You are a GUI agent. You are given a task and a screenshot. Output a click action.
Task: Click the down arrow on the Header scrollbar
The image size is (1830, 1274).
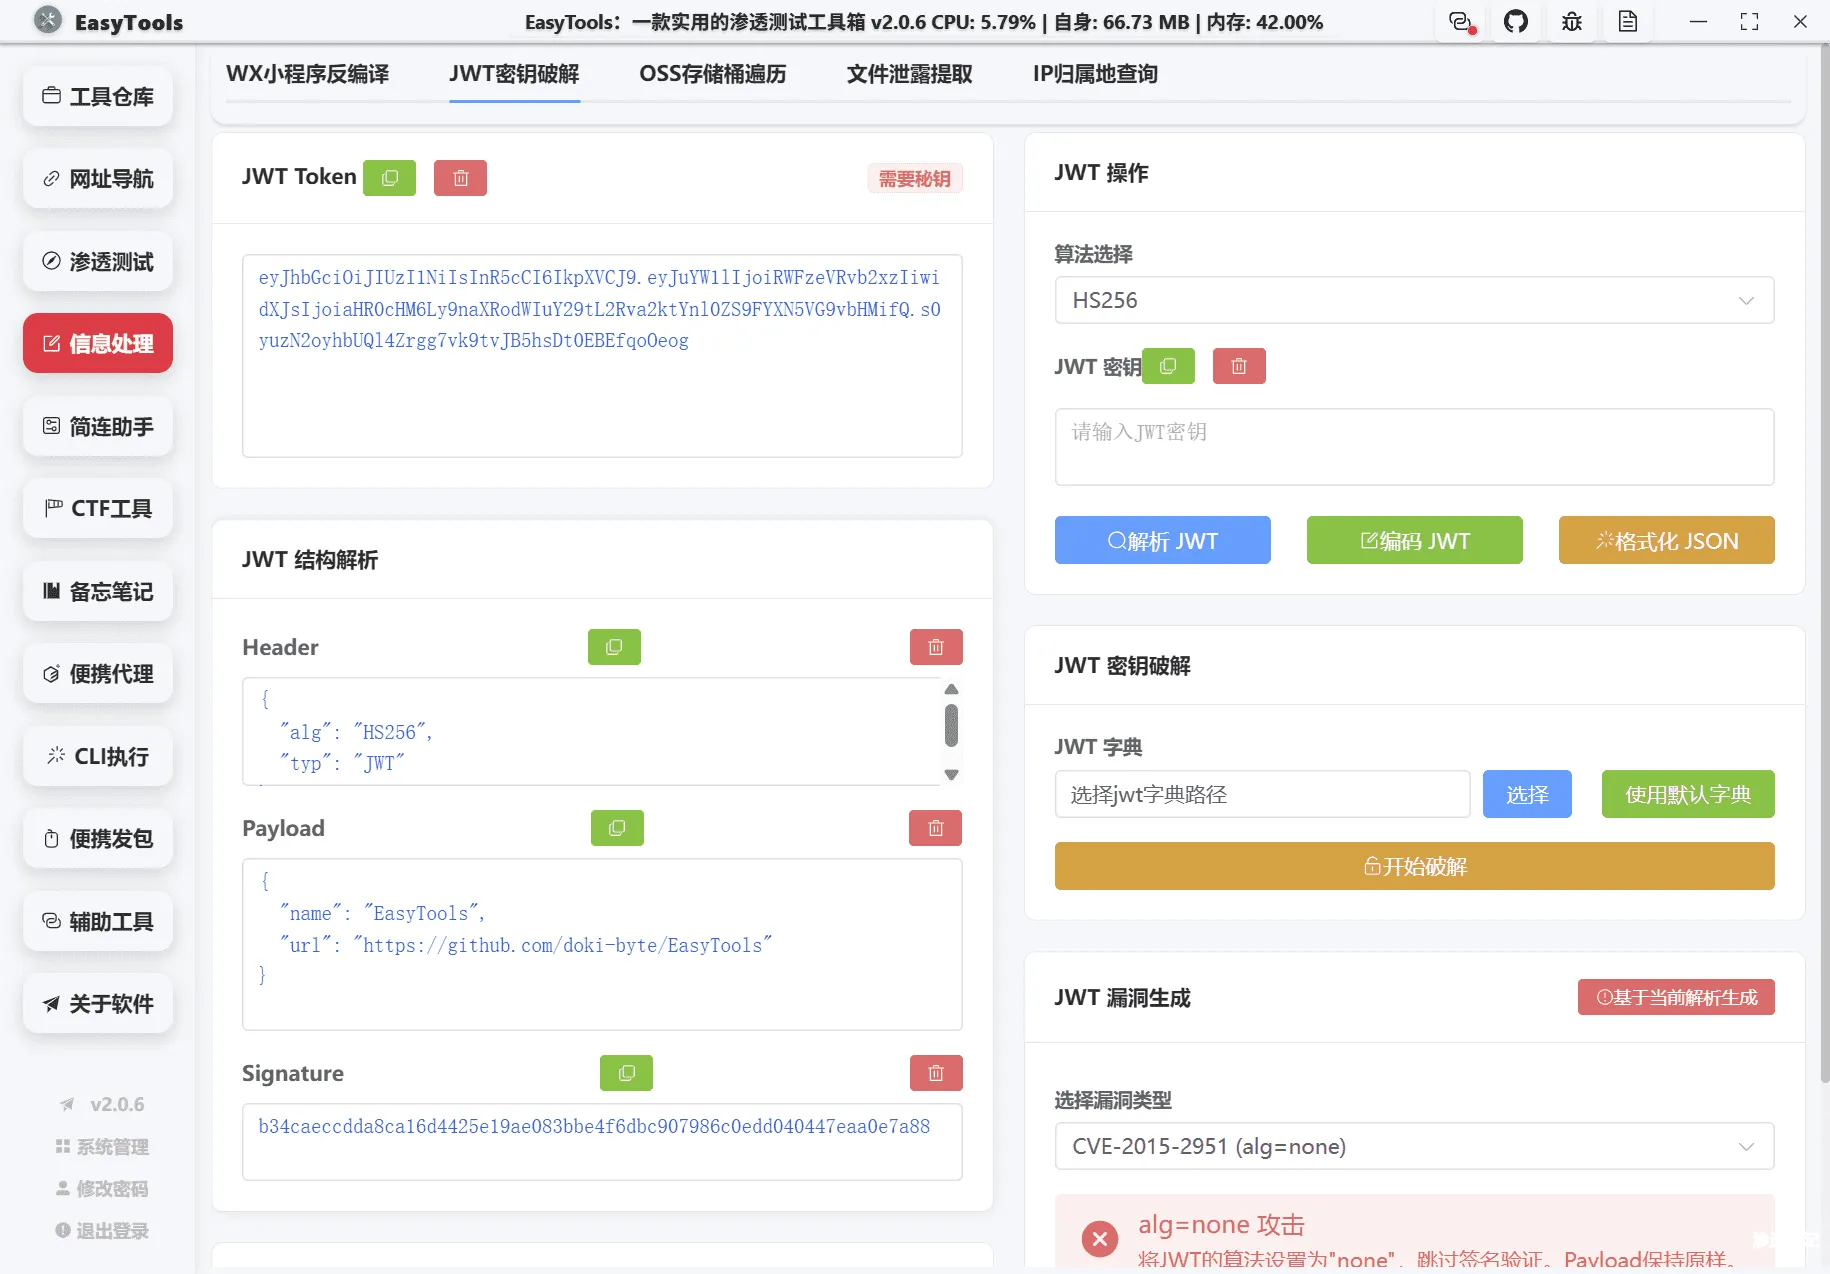coord(951,774)
